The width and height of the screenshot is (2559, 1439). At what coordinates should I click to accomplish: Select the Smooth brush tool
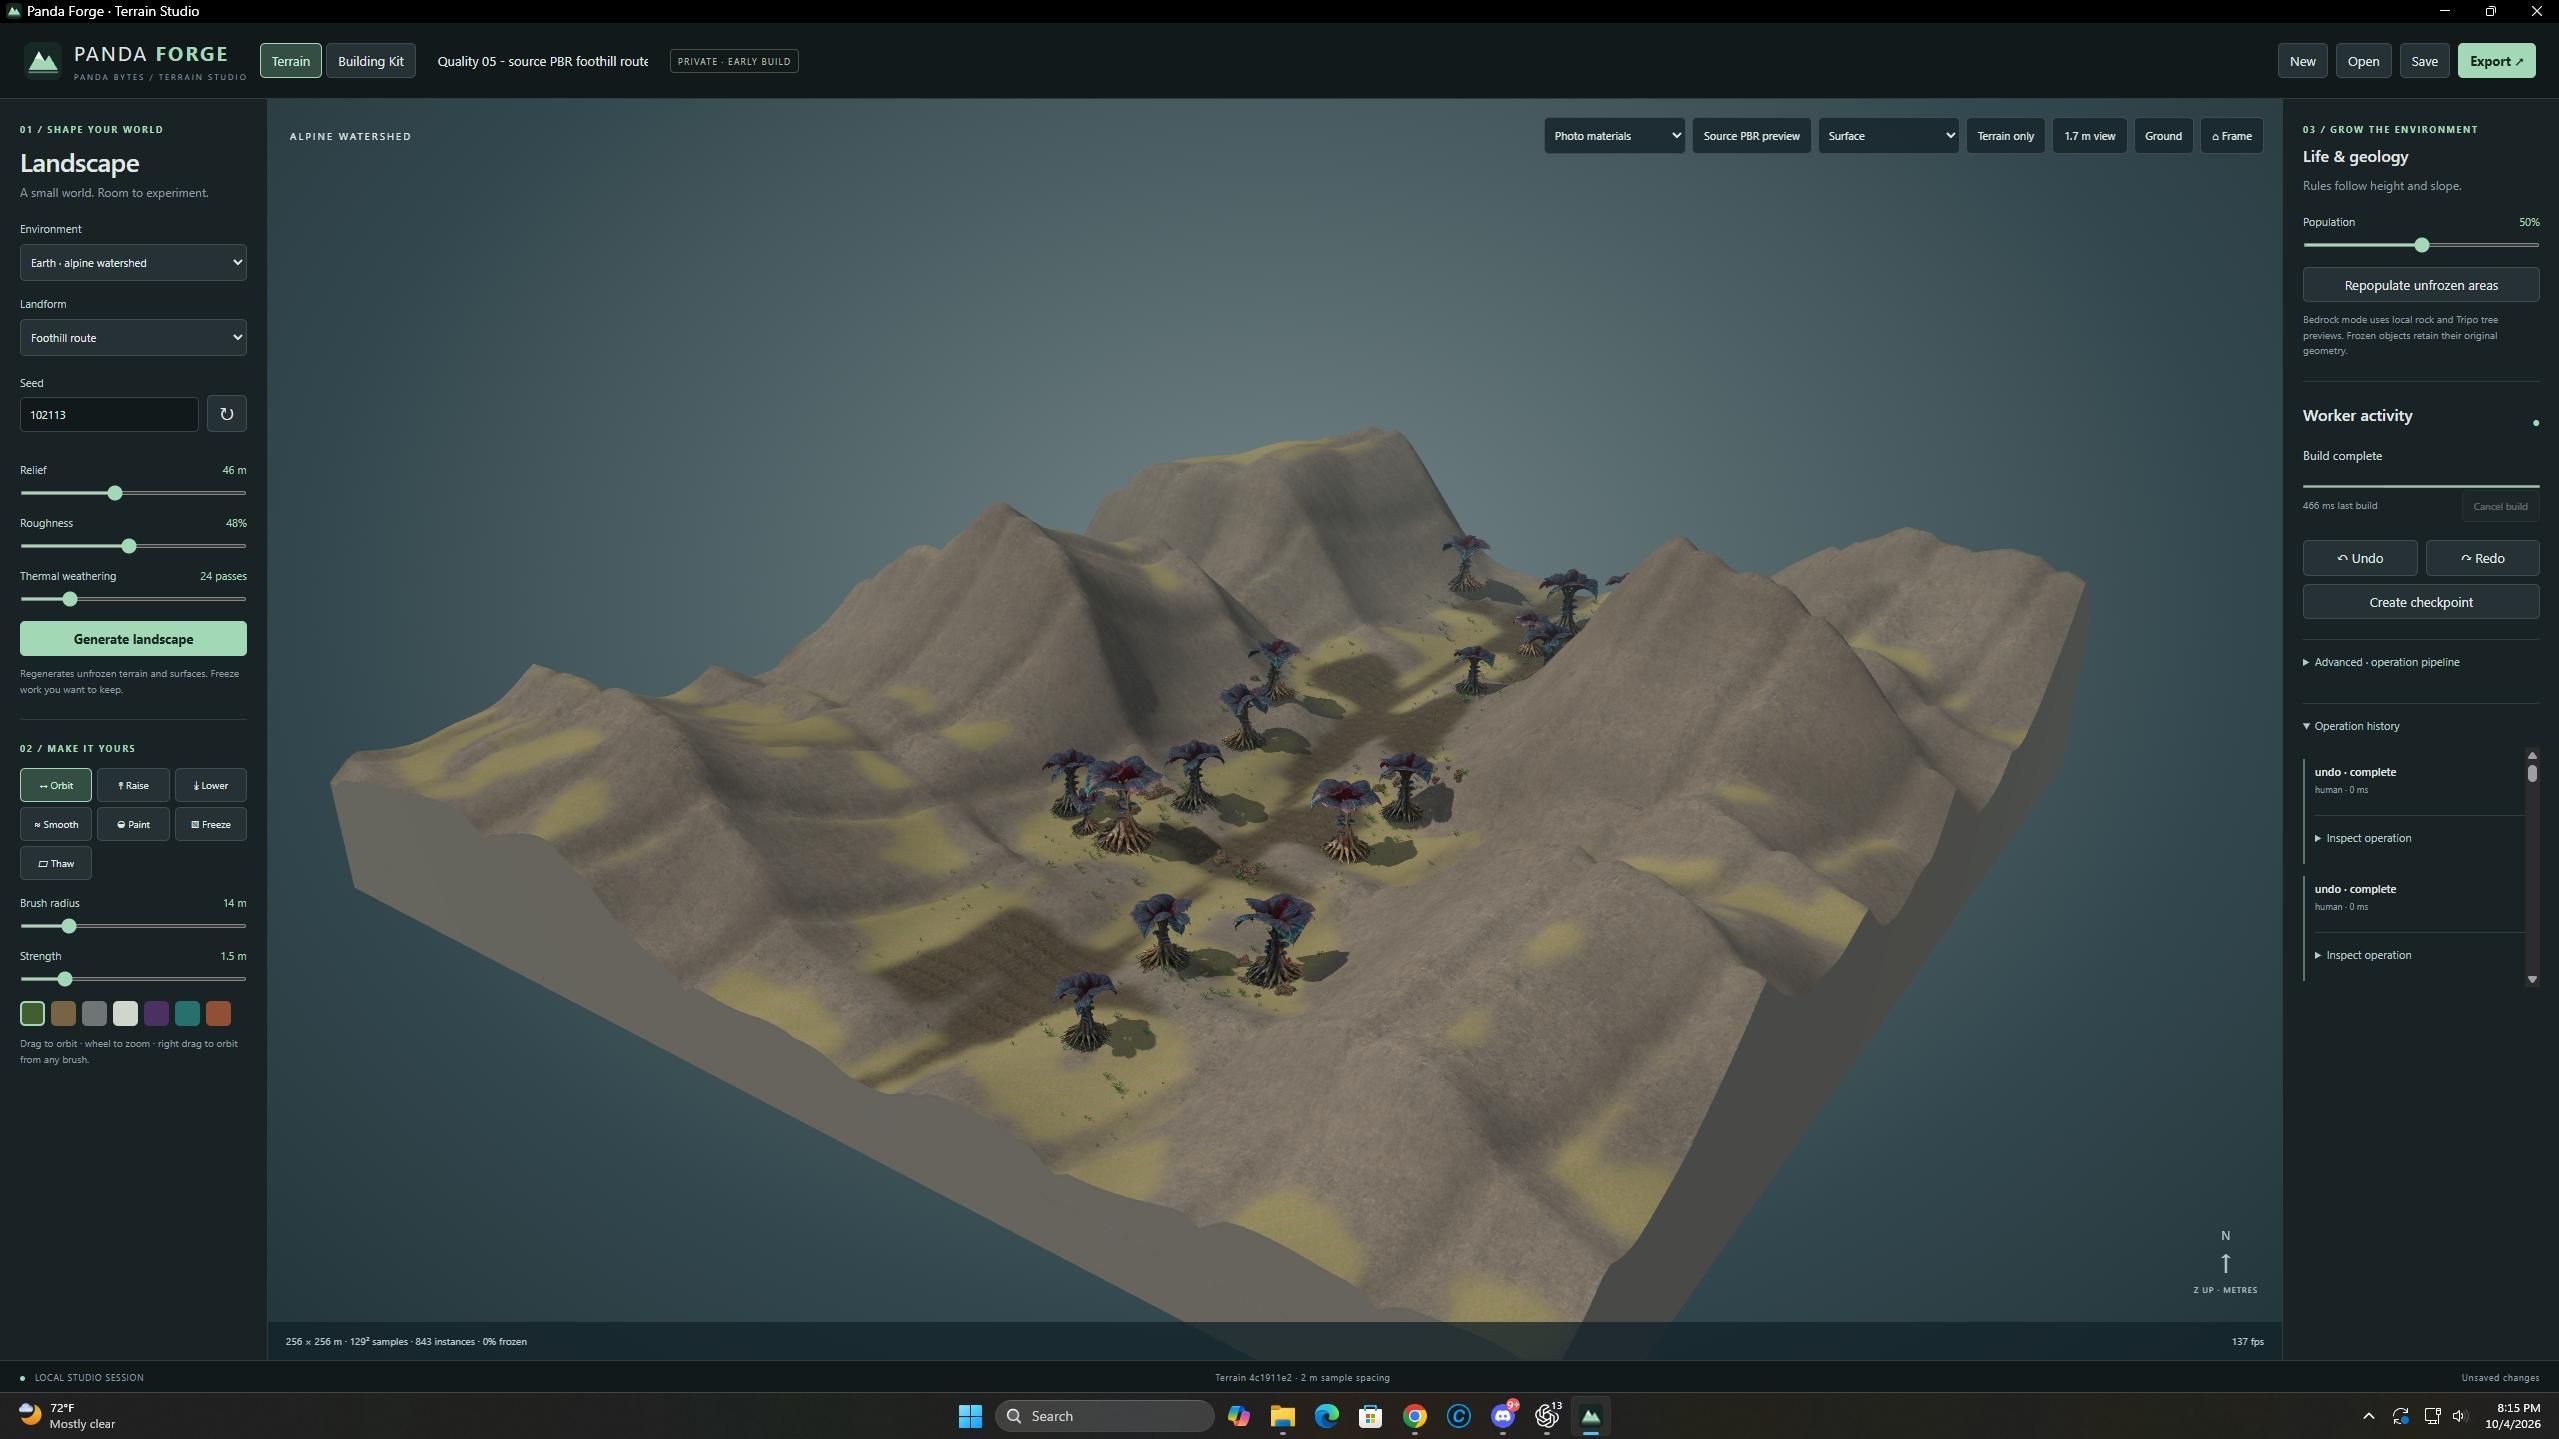tap(55, 824)
